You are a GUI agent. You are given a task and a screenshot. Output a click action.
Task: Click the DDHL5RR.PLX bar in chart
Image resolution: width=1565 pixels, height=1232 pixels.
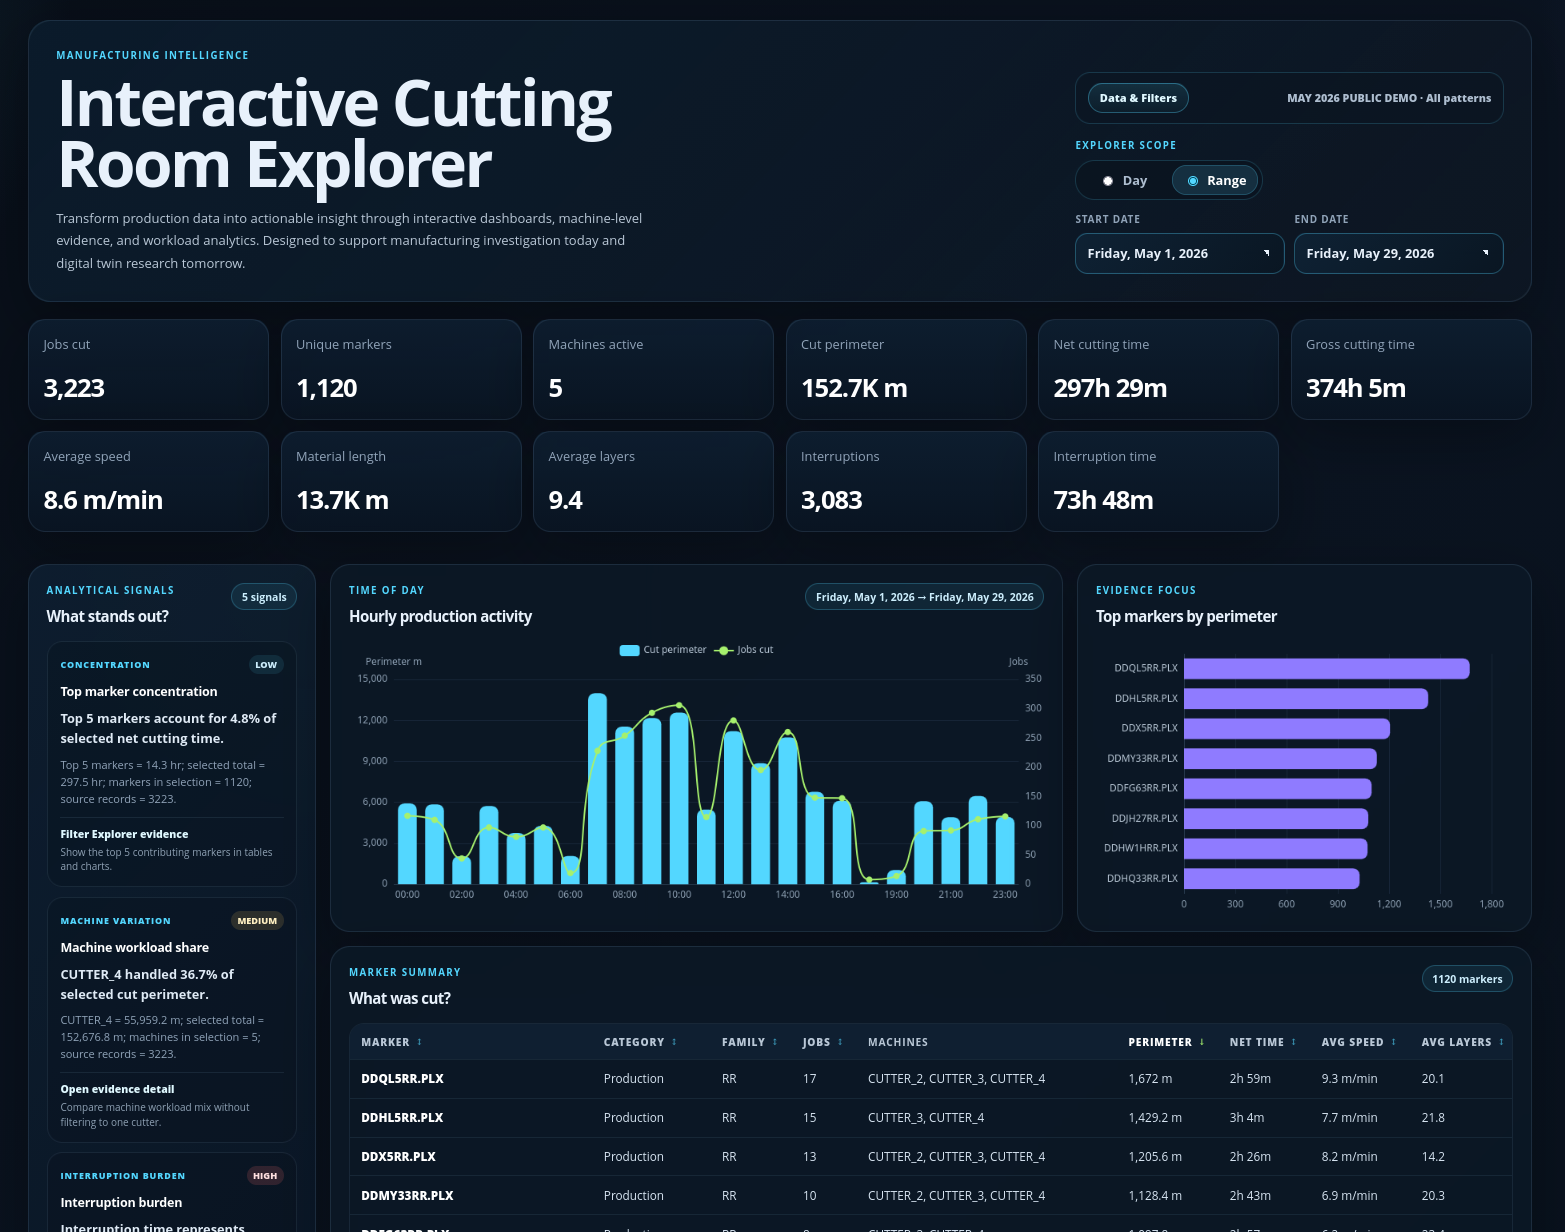click(1306, 698)
